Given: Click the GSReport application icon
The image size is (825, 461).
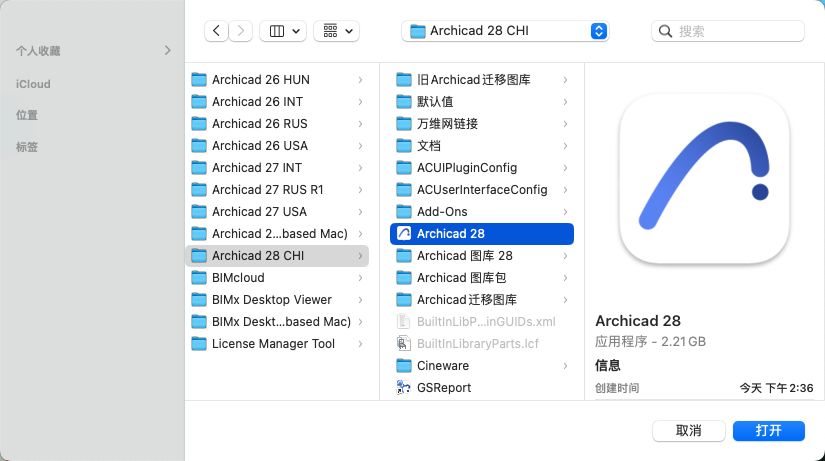Looking at the screenshot, I should [x=404, y=388].
